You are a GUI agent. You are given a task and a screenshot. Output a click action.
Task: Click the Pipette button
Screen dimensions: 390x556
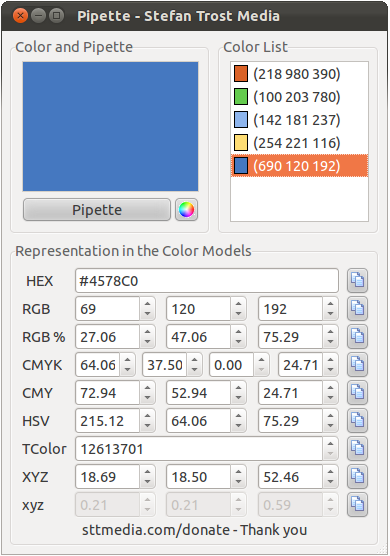(97, 210)
